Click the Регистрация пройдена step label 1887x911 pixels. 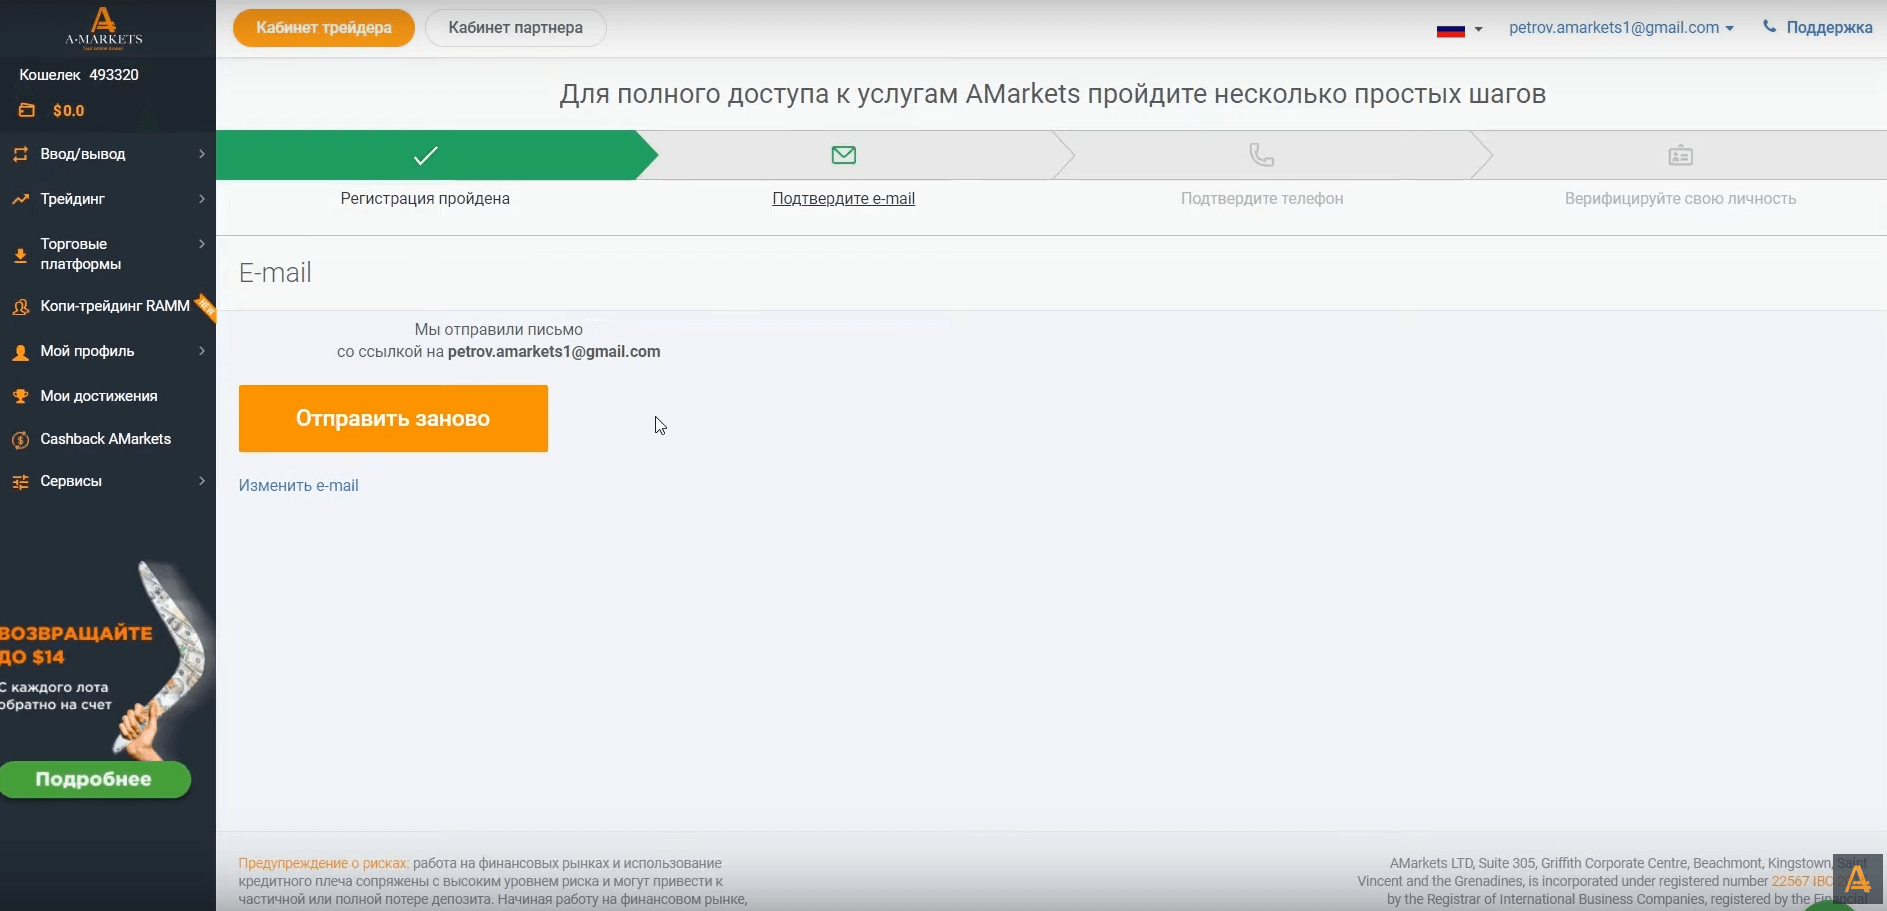tap(425, 198)
